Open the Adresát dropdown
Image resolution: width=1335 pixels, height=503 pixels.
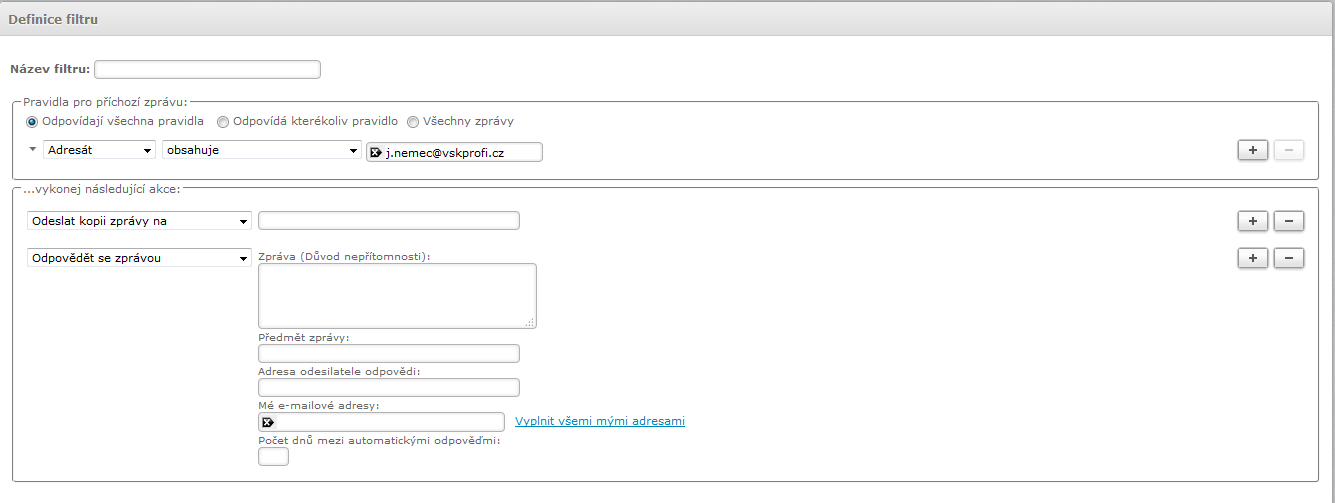coord(100,150)
